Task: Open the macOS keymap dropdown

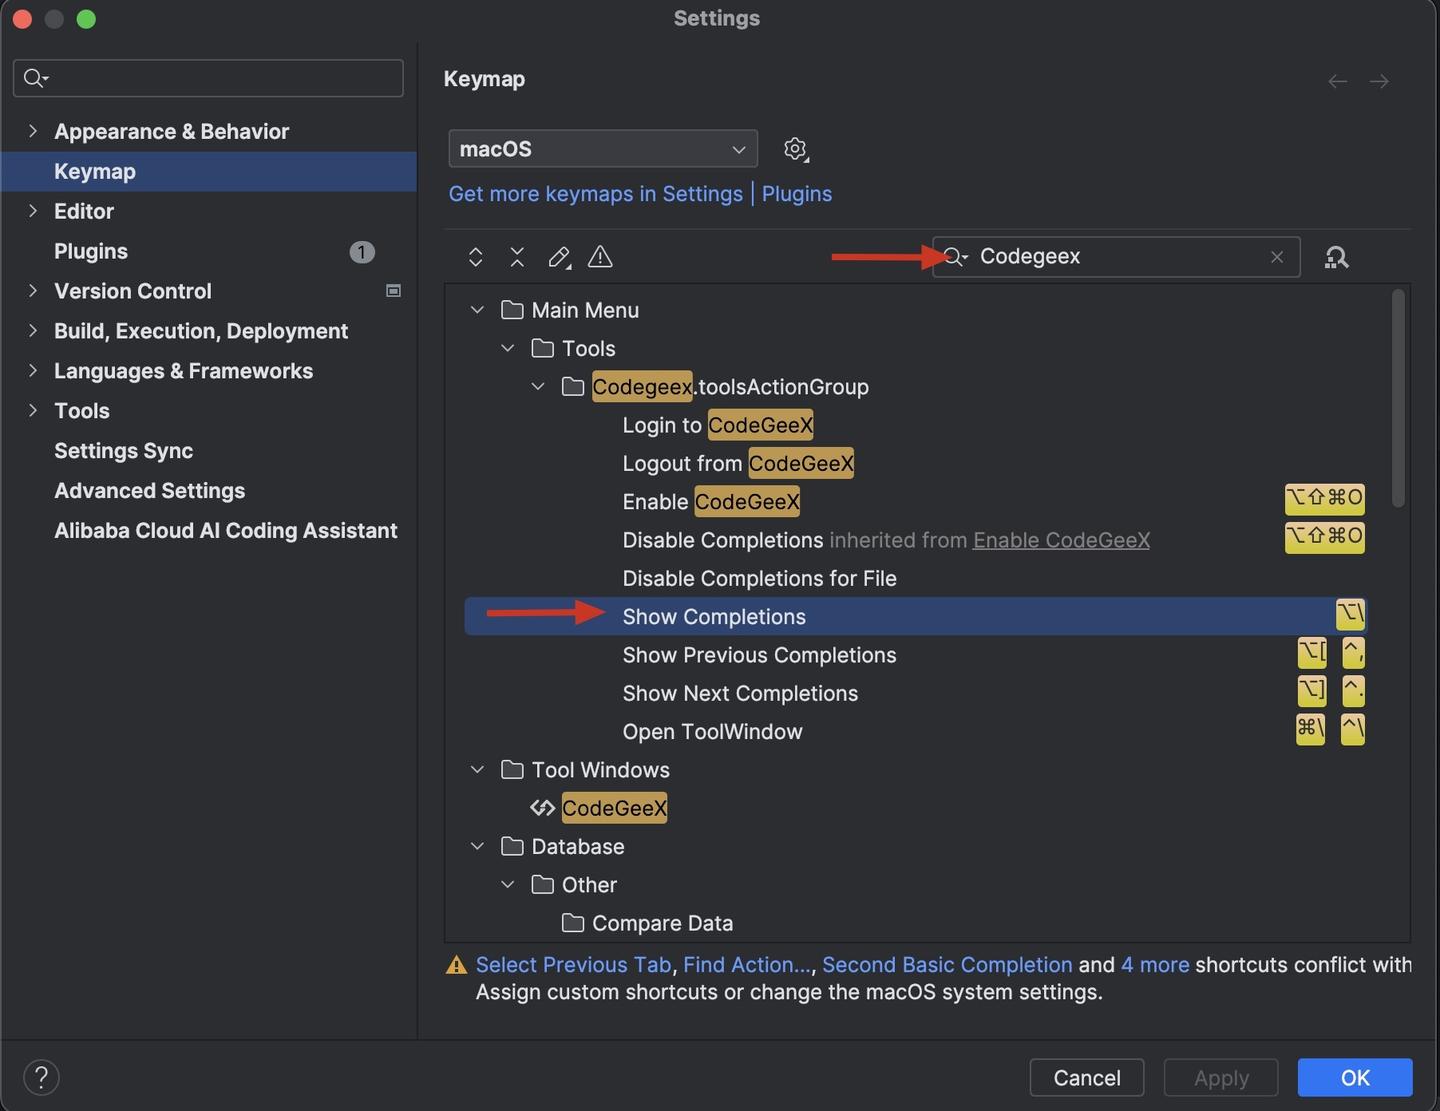Action: [x=603, y=149]
